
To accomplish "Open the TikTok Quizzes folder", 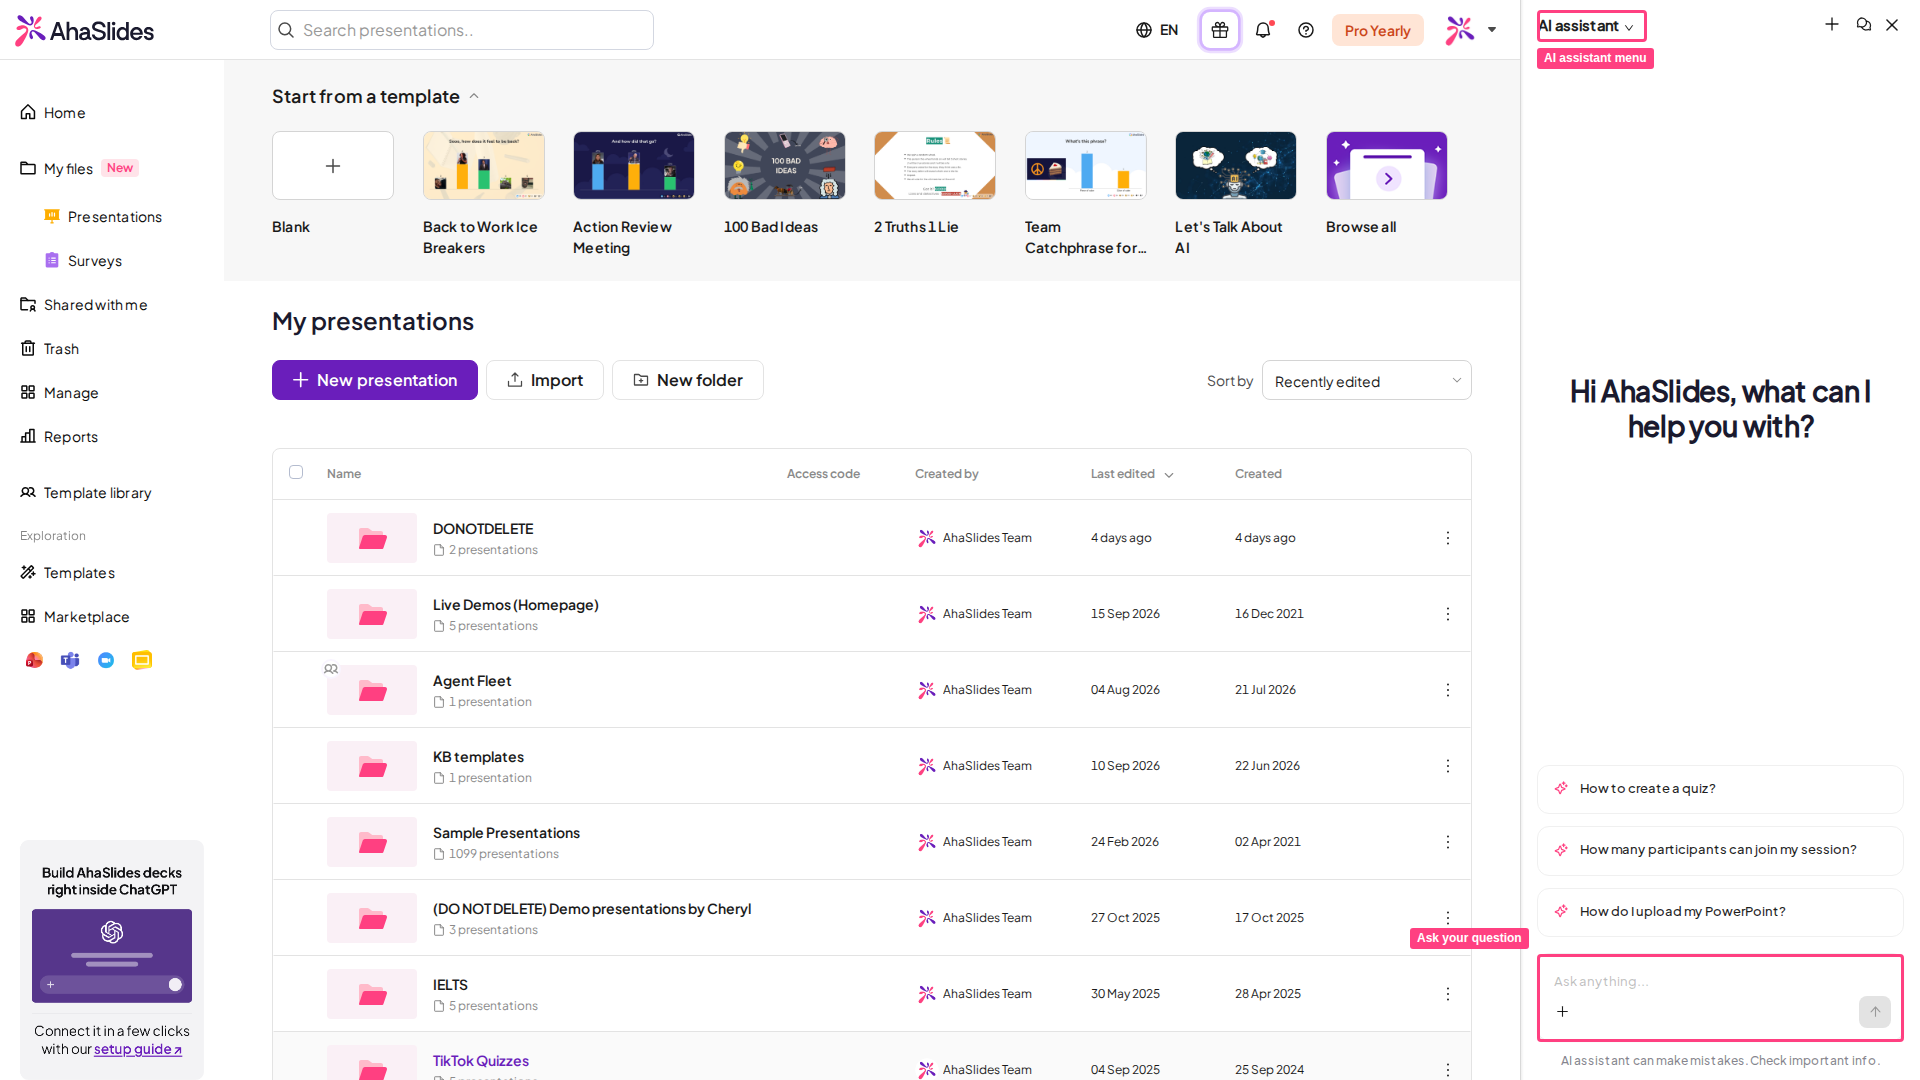I will click(x=481, y=1061).
